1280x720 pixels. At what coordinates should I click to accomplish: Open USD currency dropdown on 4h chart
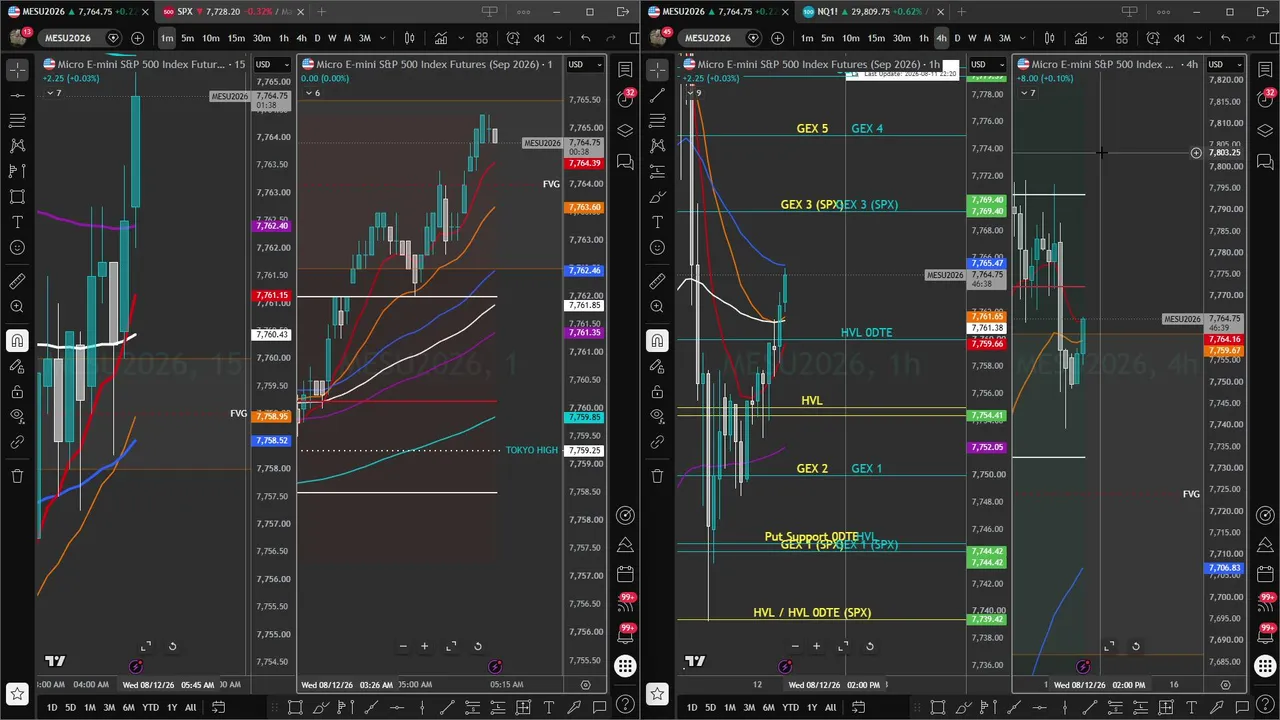click(x=1225, y=64)
